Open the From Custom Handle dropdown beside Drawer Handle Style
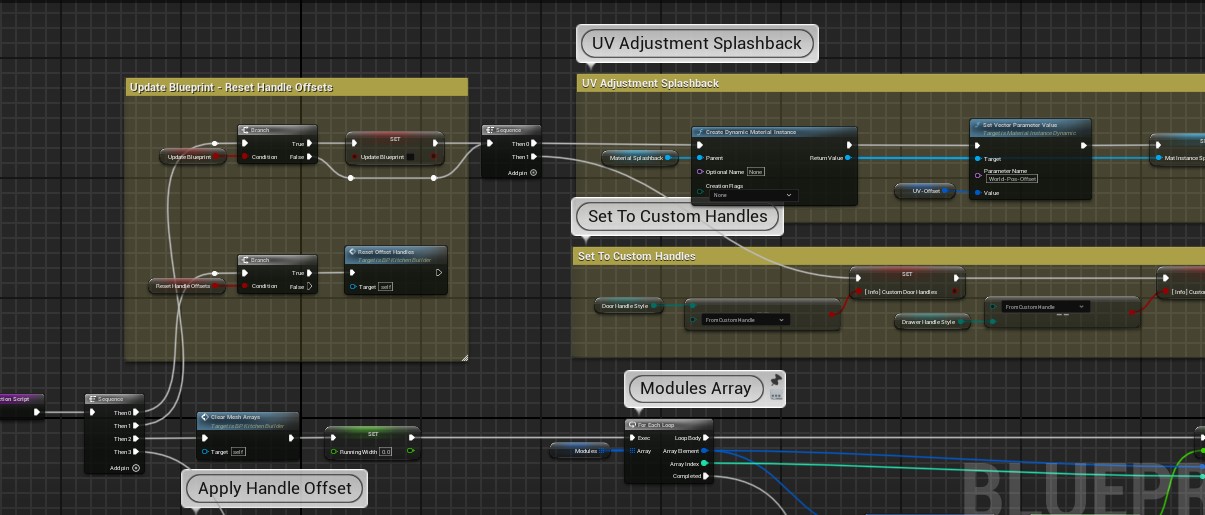Screen dimensions: 1205x515 pos(1046,307)
